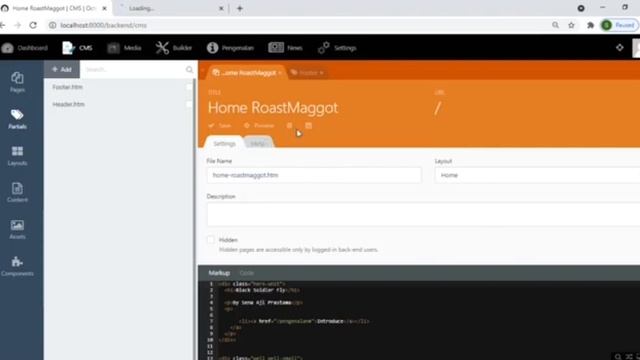This screenshot has height=360, width=640.
Task: Switch to the Home RoastMaggot editor tab
Action: click(246, 73)
